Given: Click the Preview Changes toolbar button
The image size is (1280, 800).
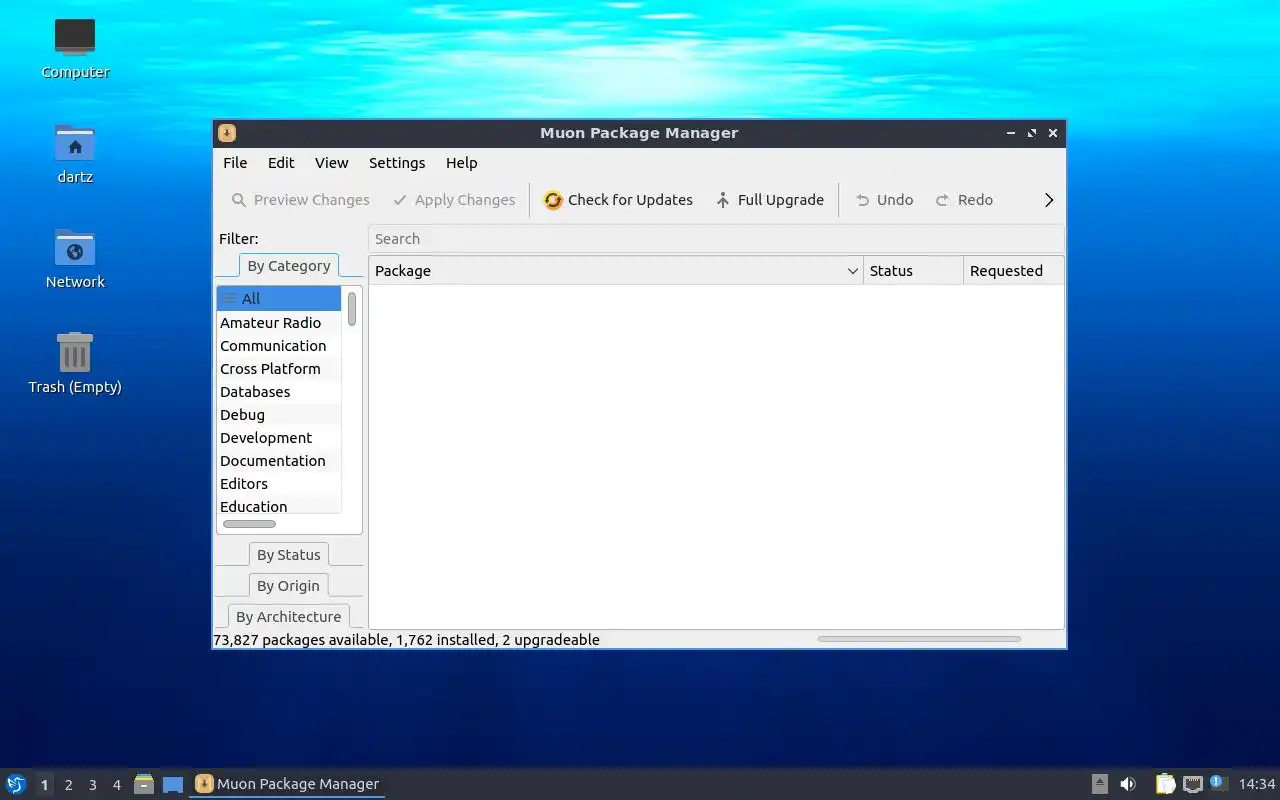Looking at the screenshot, I should (x=300, y=200).
